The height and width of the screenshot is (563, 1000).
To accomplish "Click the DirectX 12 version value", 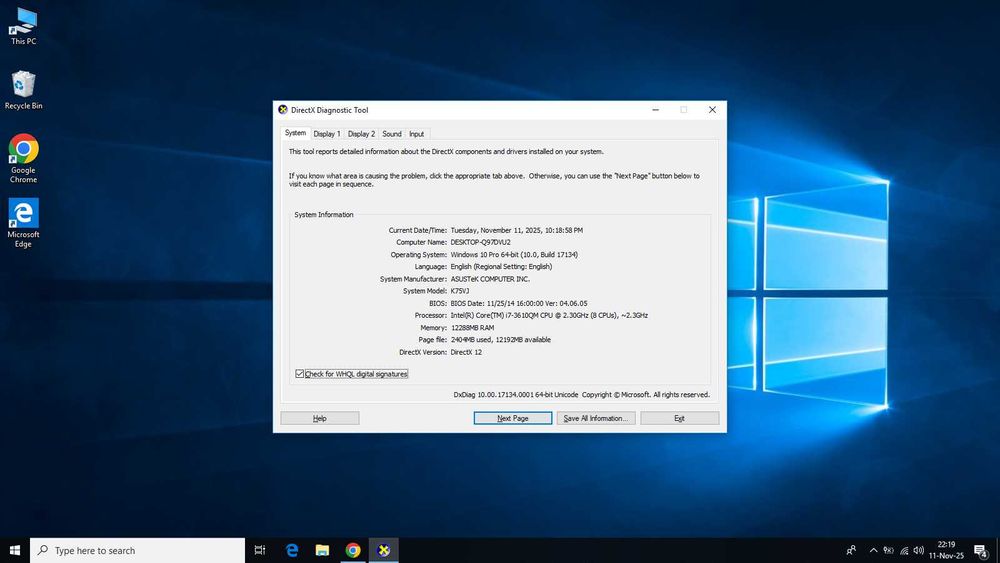I will (466, 352).
